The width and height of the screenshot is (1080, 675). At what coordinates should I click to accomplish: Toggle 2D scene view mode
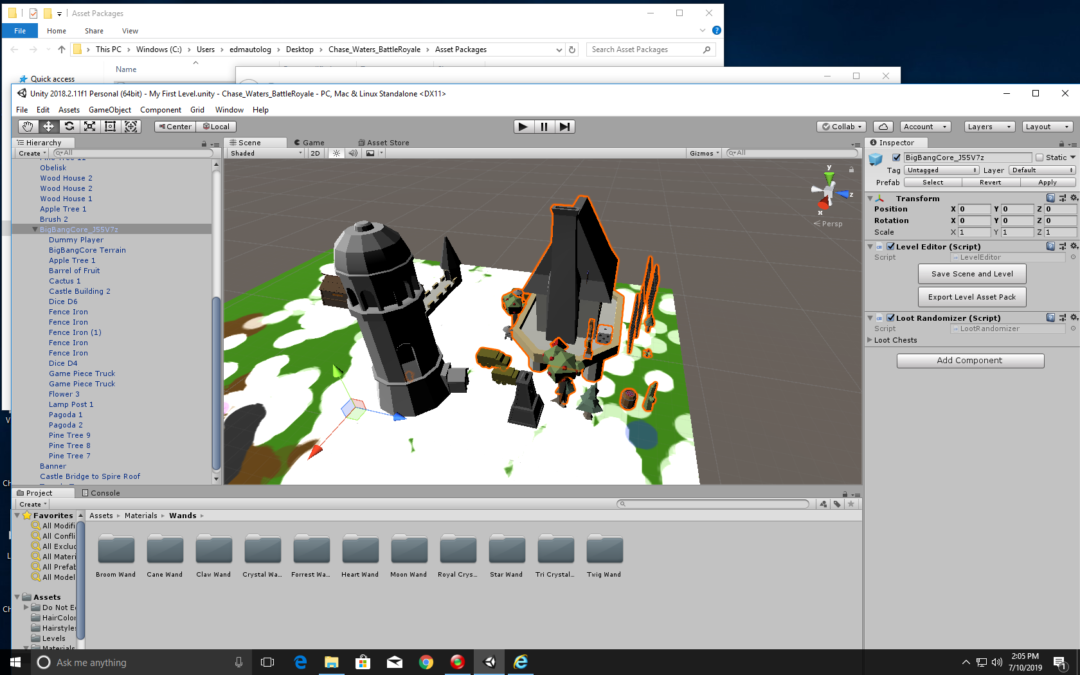click(315, 153)
